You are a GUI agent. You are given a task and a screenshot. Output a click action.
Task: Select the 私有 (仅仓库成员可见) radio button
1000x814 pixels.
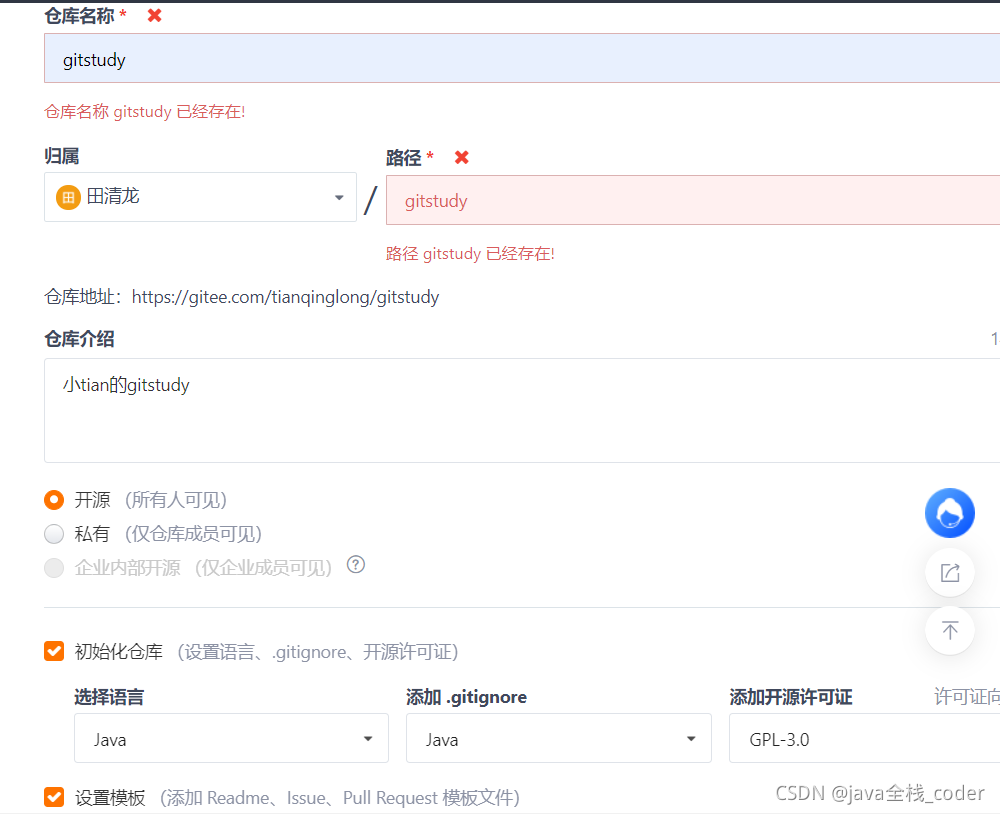(54, 533)
